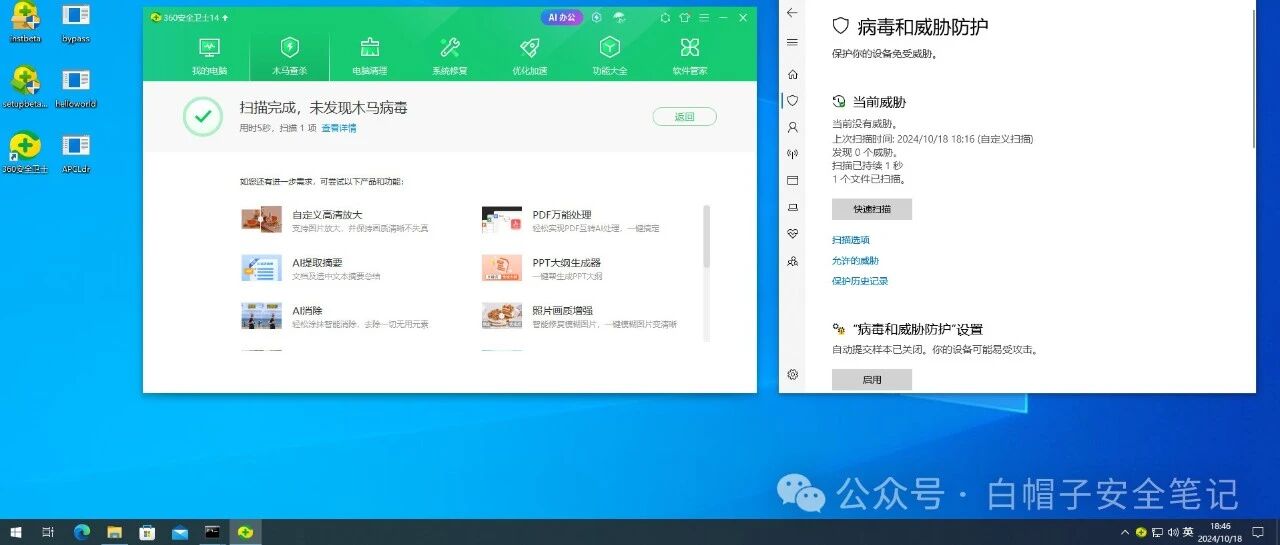Expand Windows Security hamburger navigation menu

point(793,42)
